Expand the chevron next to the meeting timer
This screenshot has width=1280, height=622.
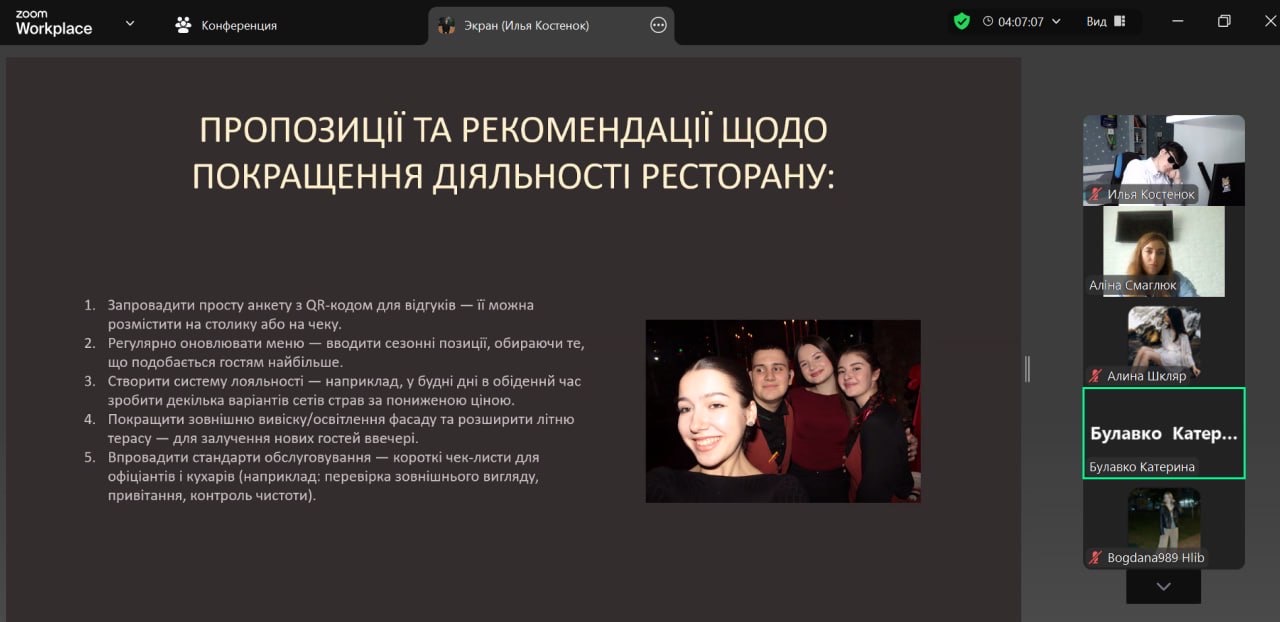(x=1056, y=21)
